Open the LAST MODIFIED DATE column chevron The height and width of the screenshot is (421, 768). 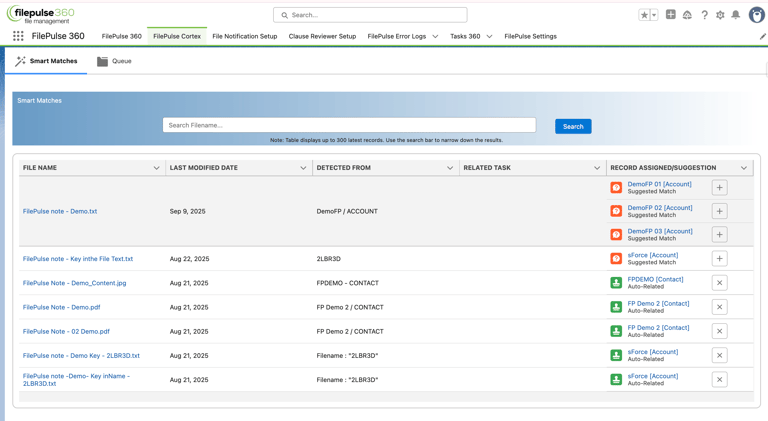pyautogui.click(x=303, y=168)
